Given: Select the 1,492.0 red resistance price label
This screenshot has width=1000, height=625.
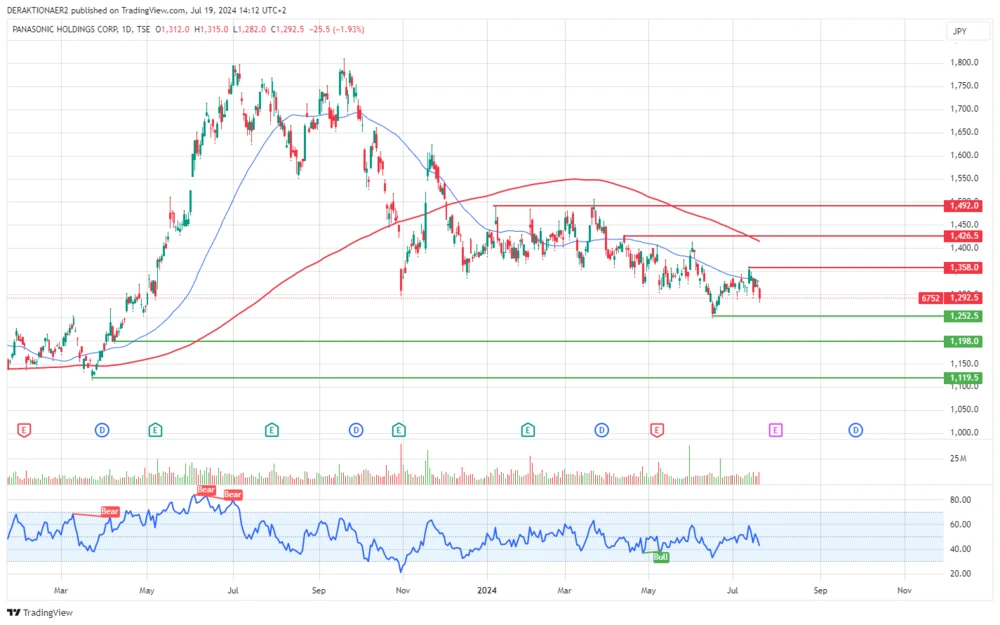Looking at the screenshot, I should (964, 205).
